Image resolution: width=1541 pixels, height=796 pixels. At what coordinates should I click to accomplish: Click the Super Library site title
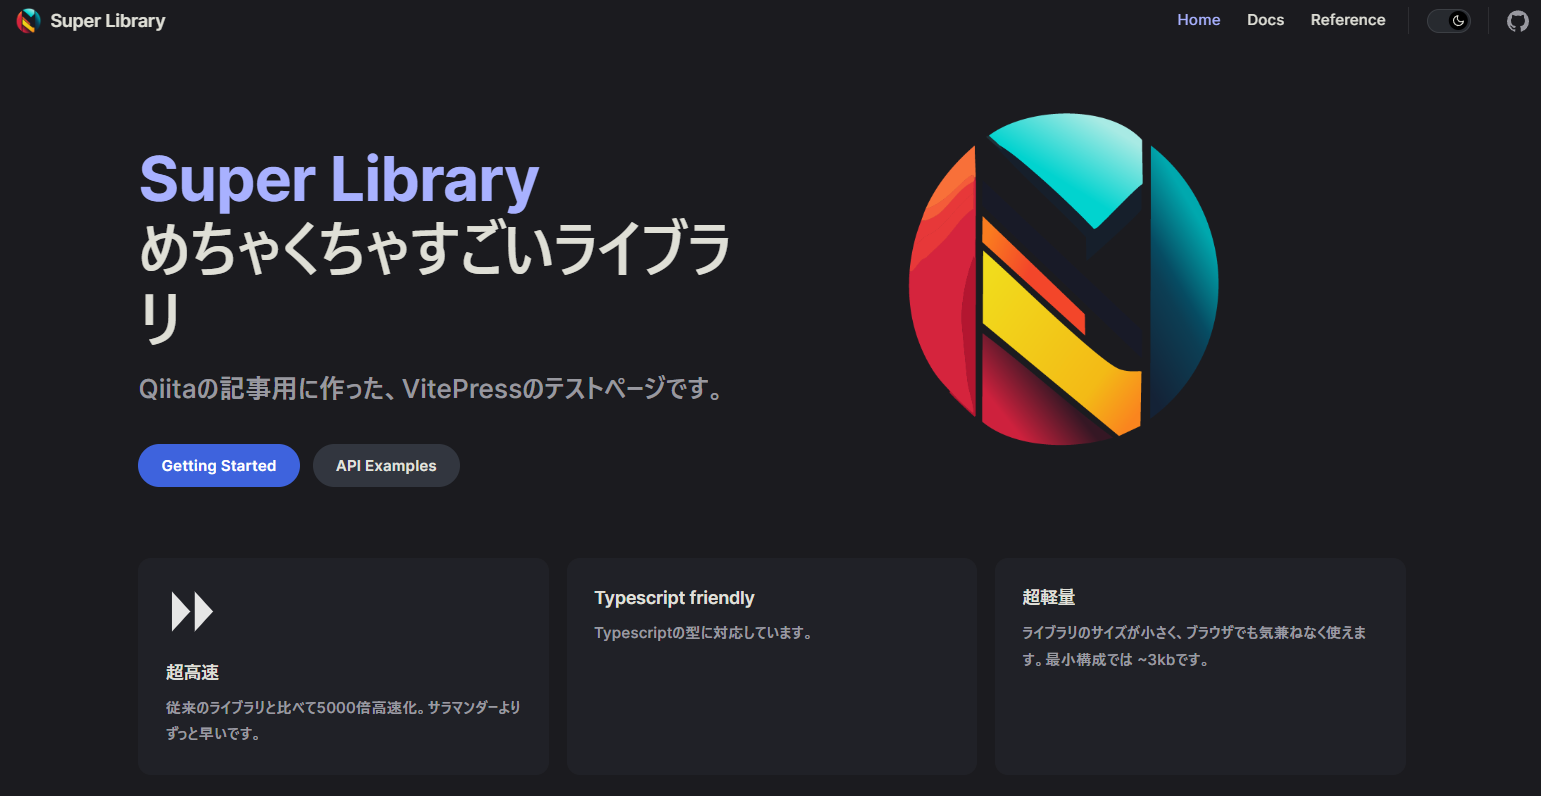click(x=108, y=21)
